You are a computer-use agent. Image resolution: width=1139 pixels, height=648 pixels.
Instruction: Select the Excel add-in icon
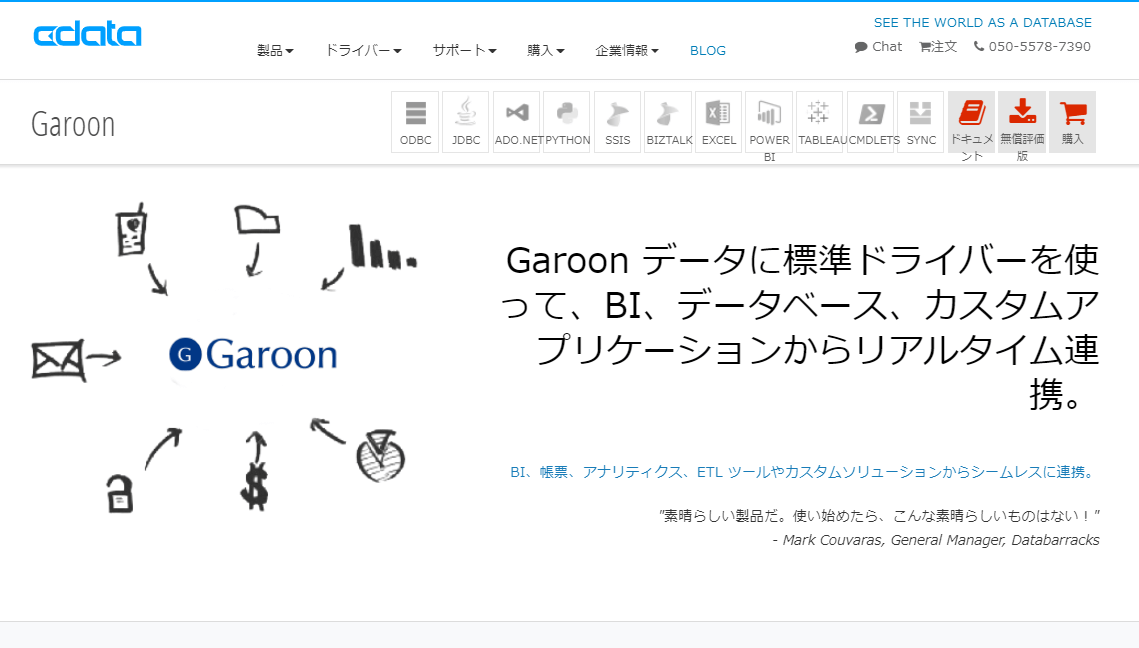[718, 122]
